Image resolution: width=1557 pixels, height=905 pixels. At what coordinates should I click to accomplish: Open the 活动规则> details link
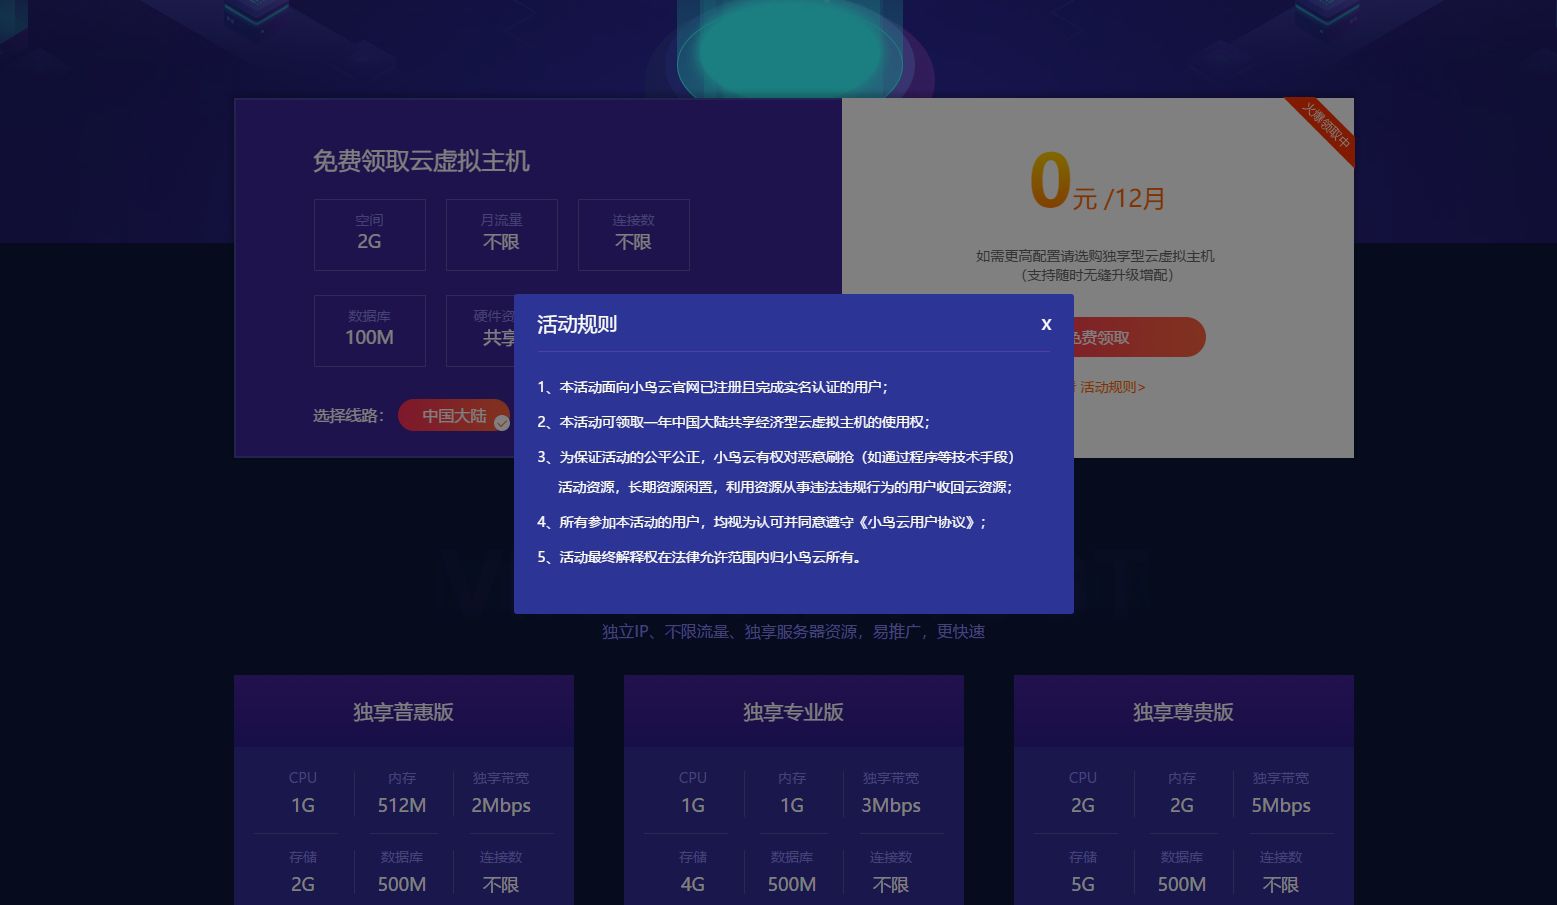(x=1110, y=387)
